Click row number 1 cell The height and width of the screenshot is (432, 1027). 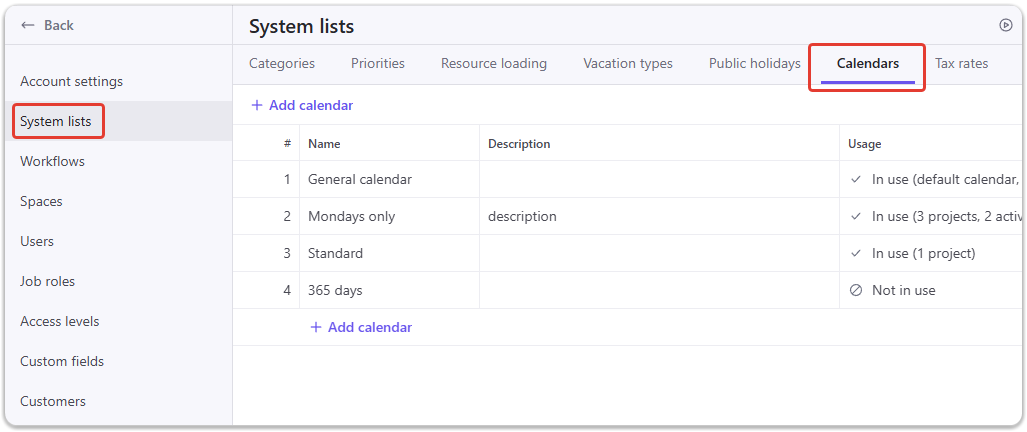(266, 179)
